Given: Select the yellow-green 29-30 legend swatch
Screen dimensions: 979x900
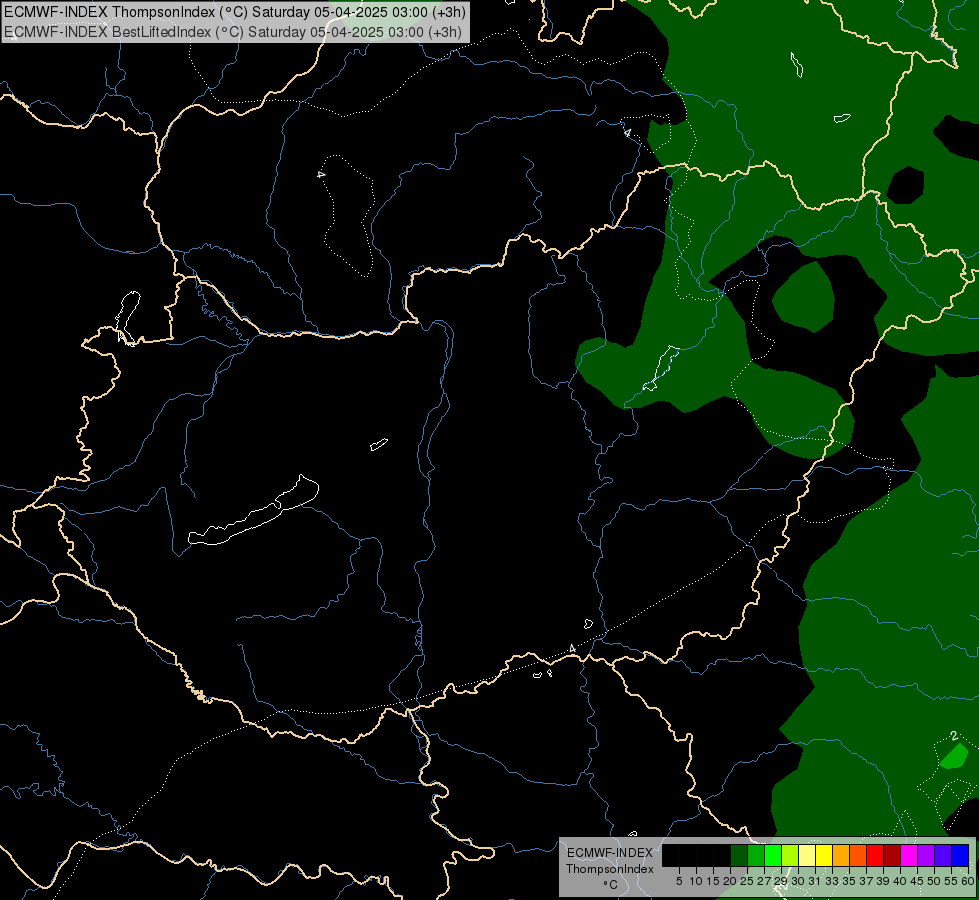Looking at the screenshot, I should click(x=790, y=855).
